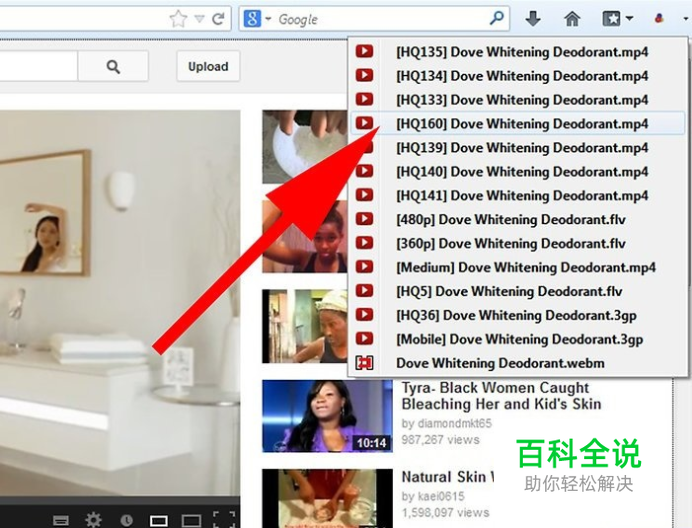
Task: Choose [HQ160] Dove Whitening Deodorant.mp4
Action: click(519, 123)
